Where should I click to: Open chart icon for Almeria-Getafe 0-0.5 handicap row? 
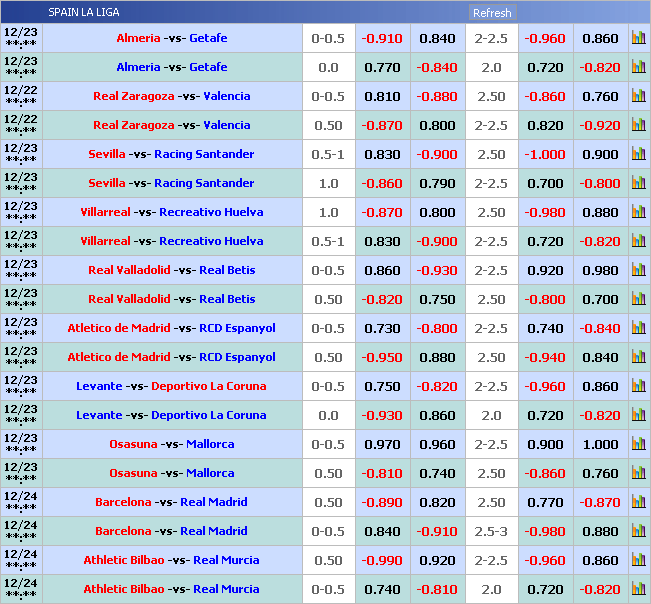coord(638,38)
